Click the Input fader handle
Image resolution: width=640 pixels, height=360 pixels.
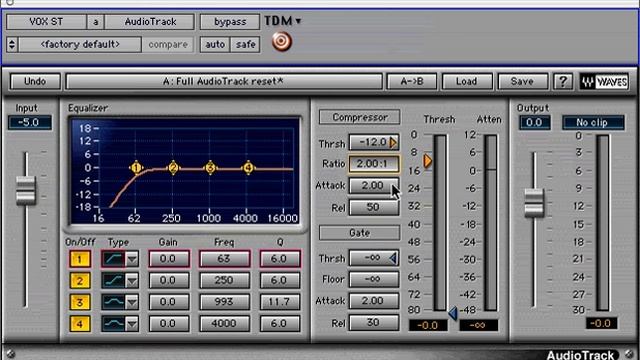click(x=26, y=190)
